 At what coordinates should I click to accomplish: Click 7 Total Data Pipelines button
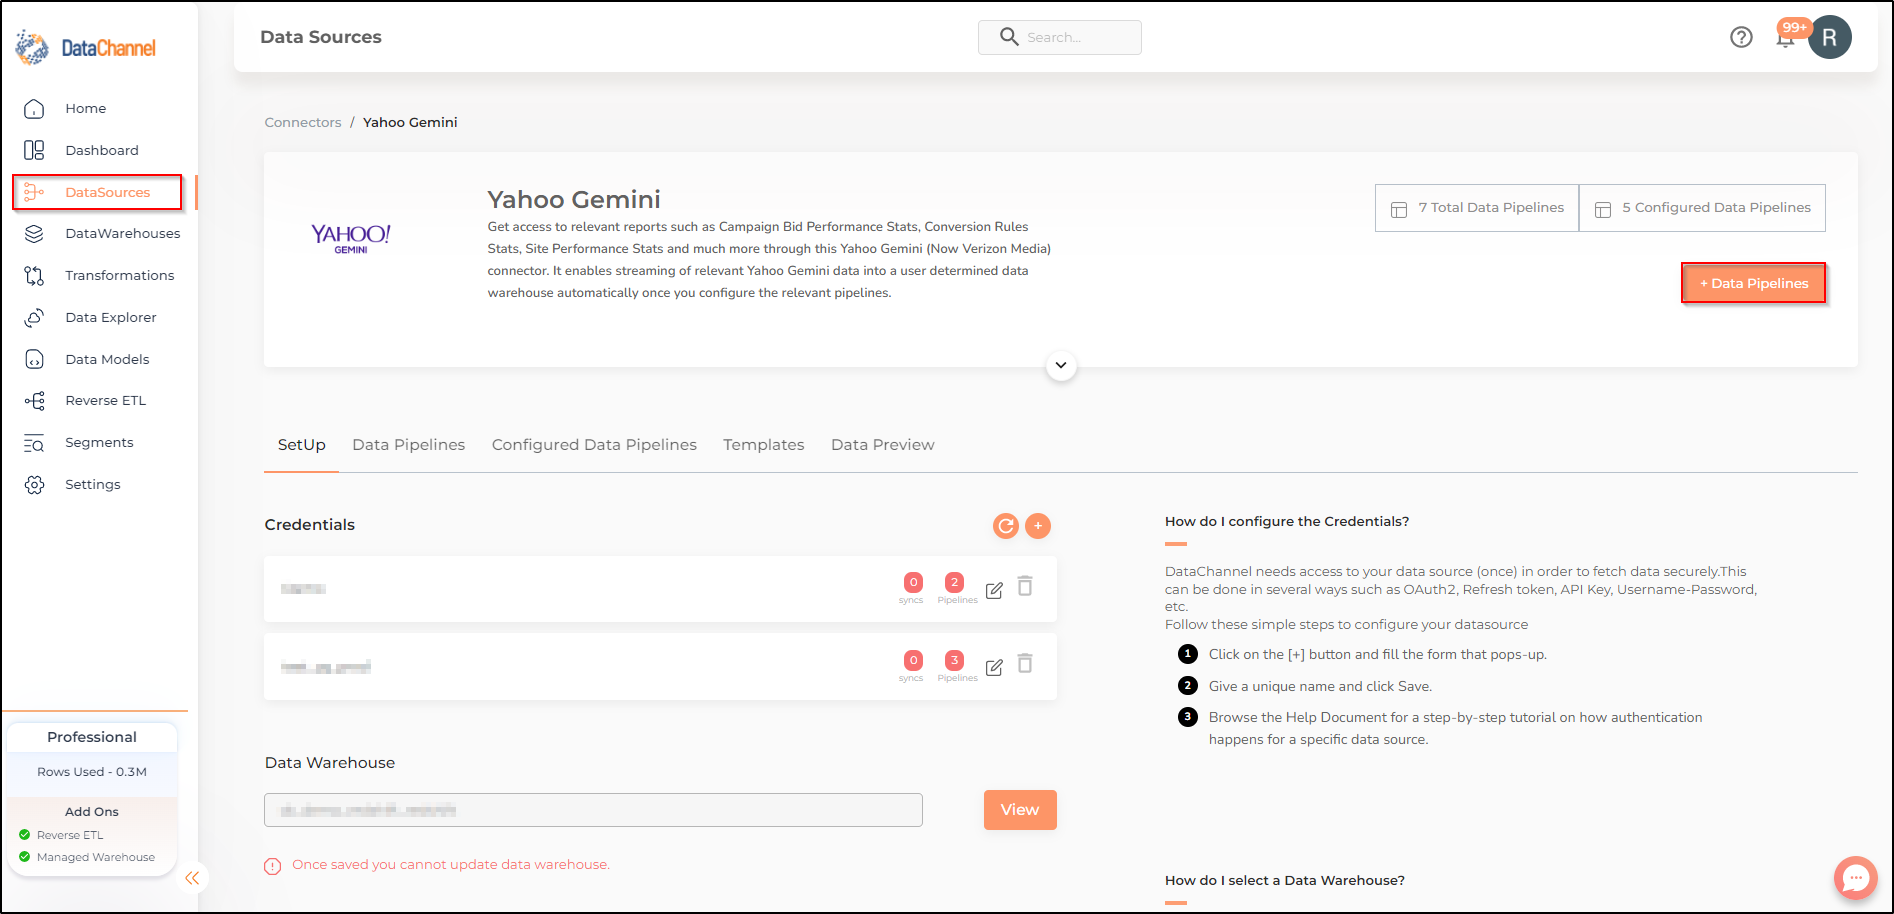1477,208
